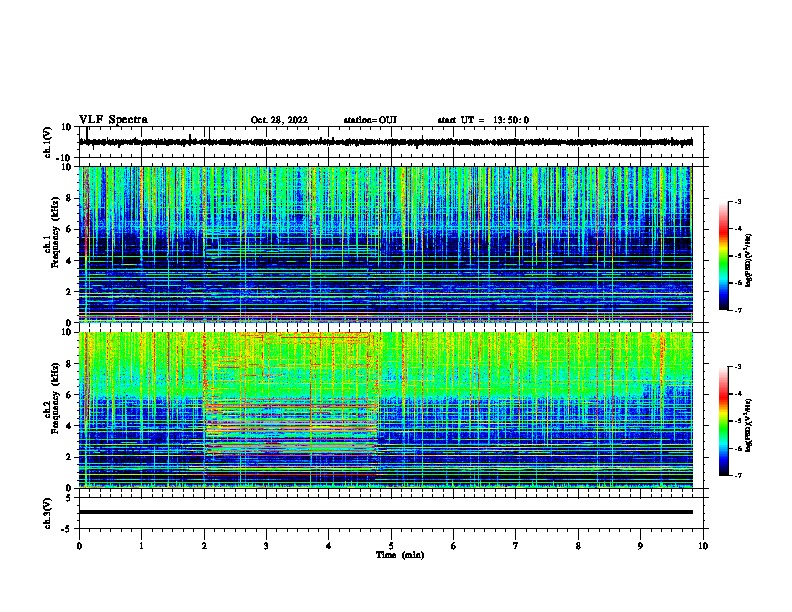Click the "Time (min)" x-axis label
792x612 pixels.
400,555
